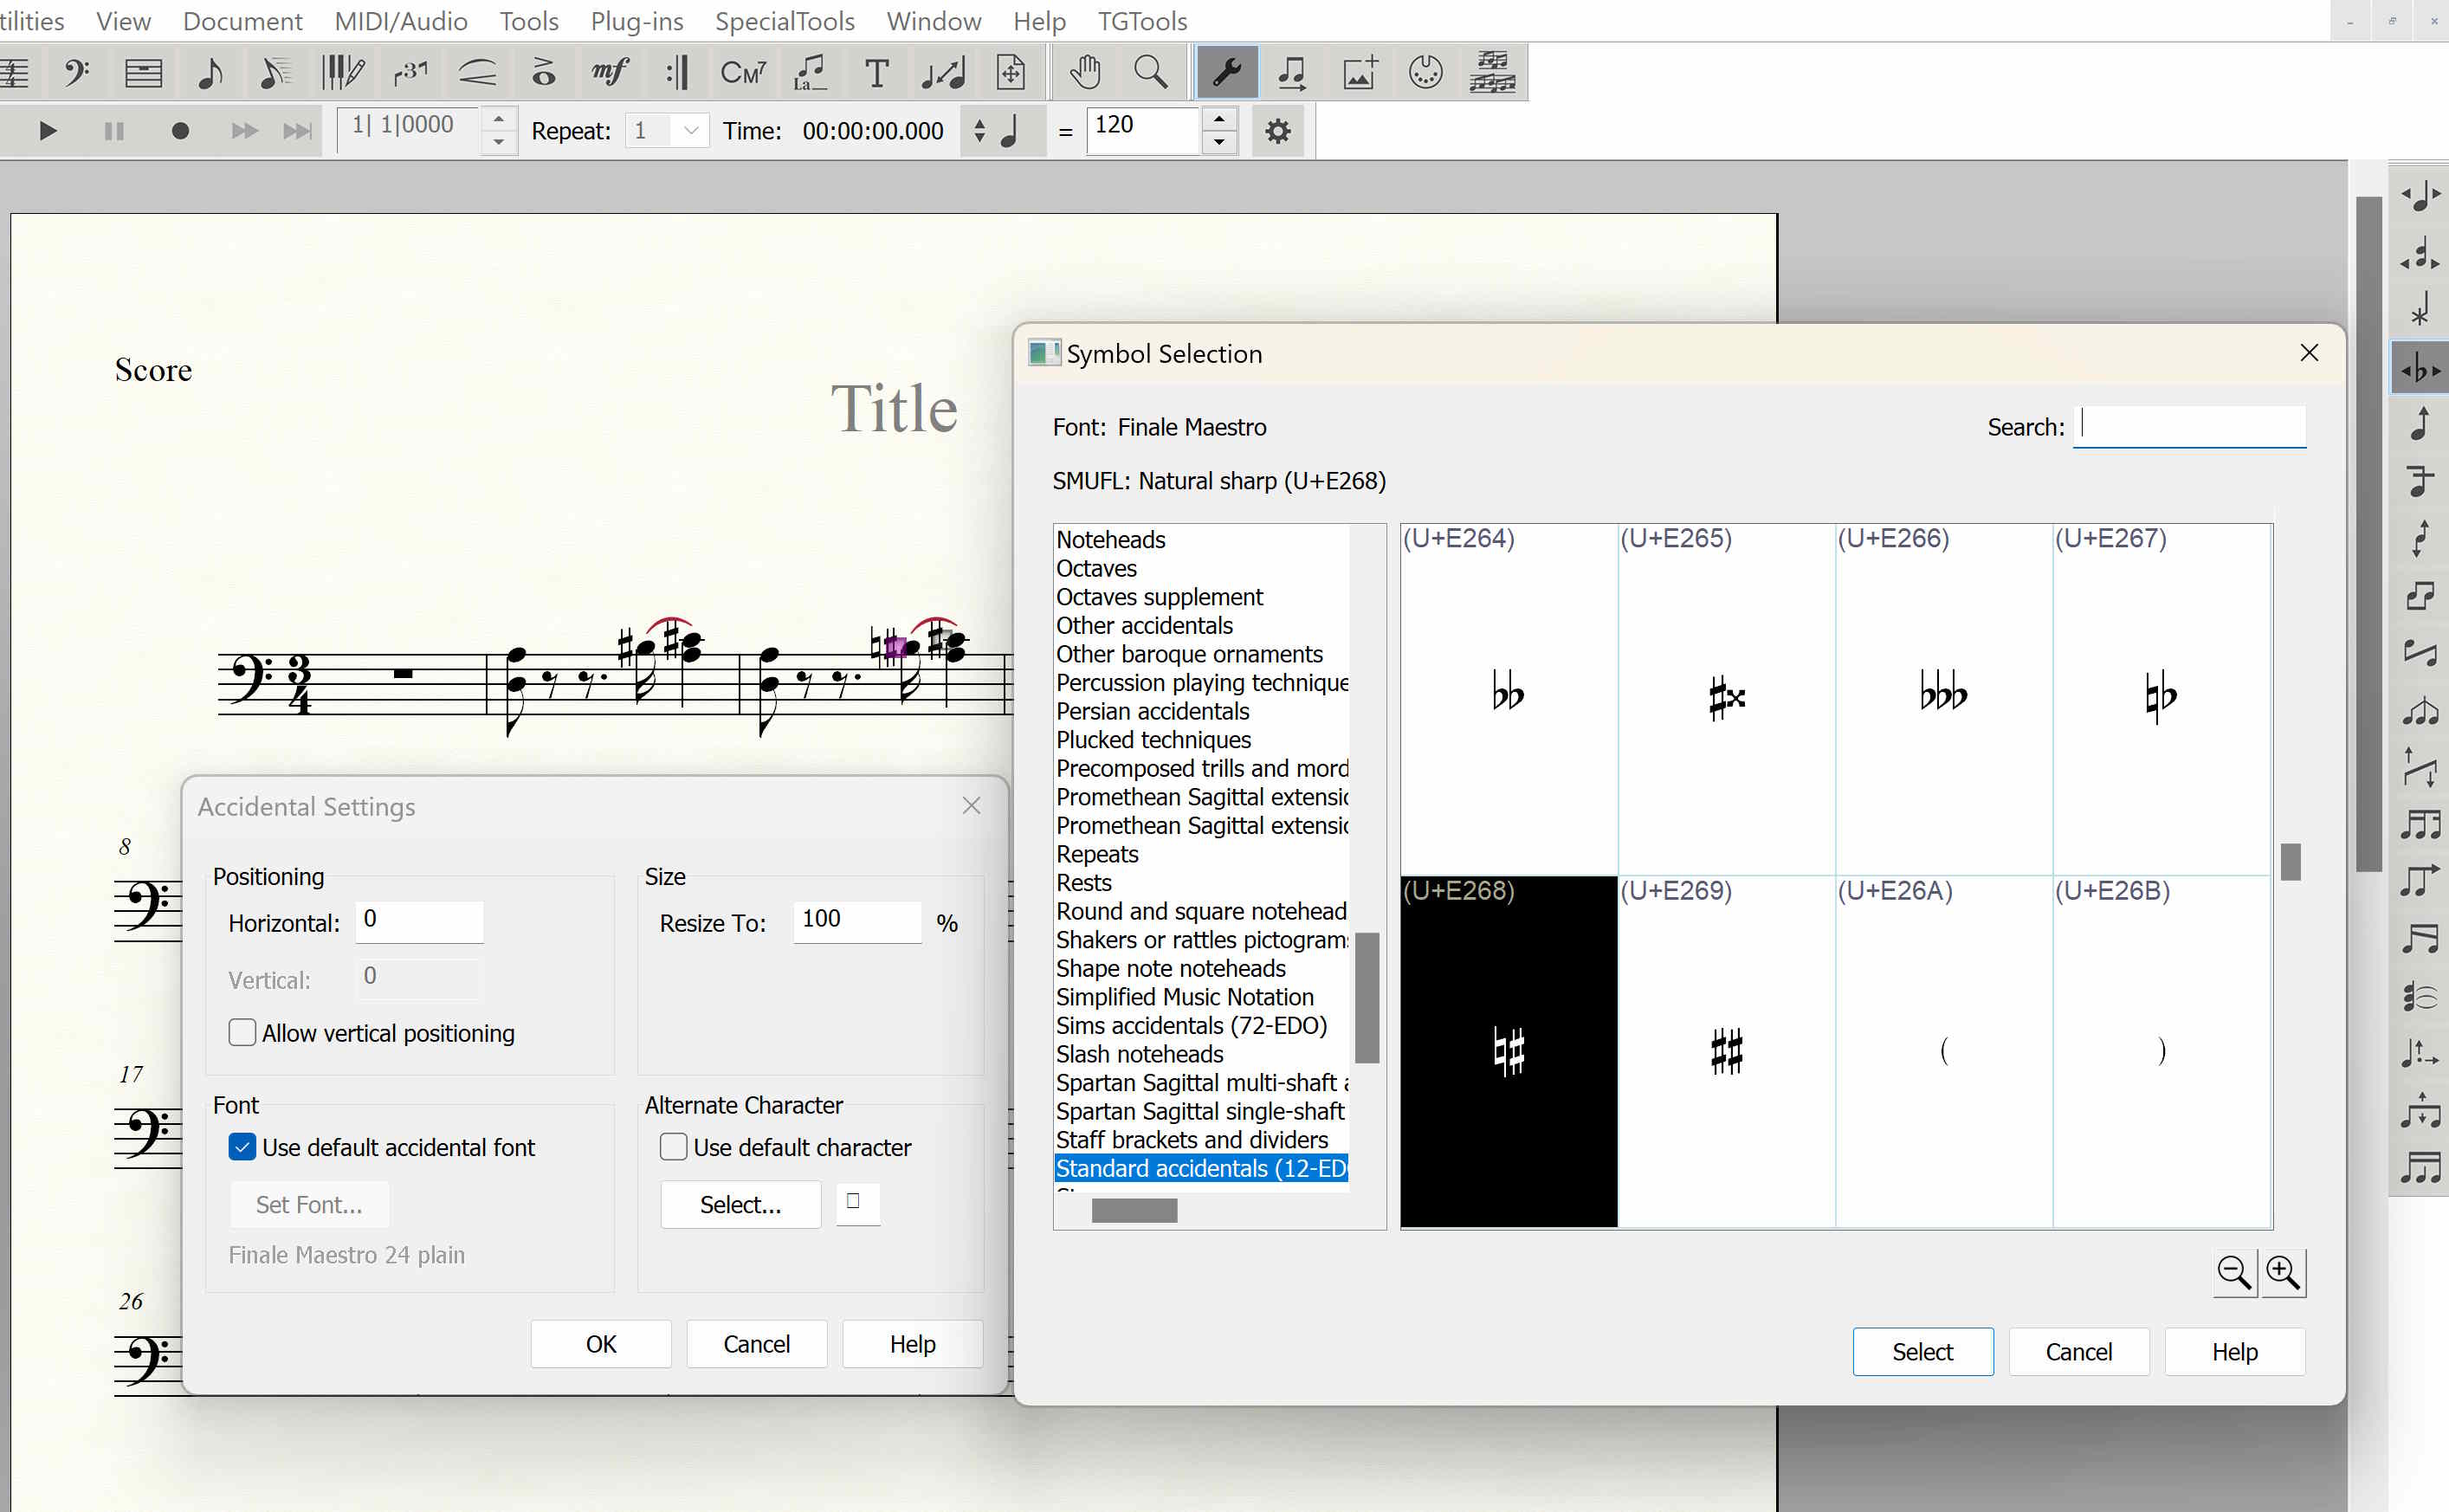Click the symbol Search field
The width and height of the screenshot is (2449, 1512).
2190,427
